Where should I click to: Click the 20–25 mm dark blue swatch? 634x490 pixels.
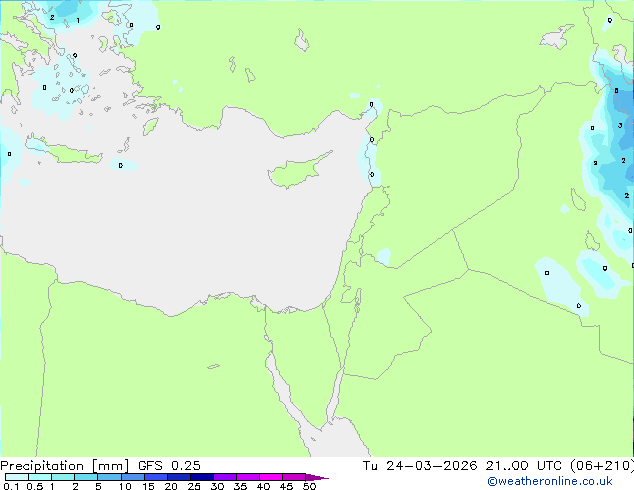179,477
